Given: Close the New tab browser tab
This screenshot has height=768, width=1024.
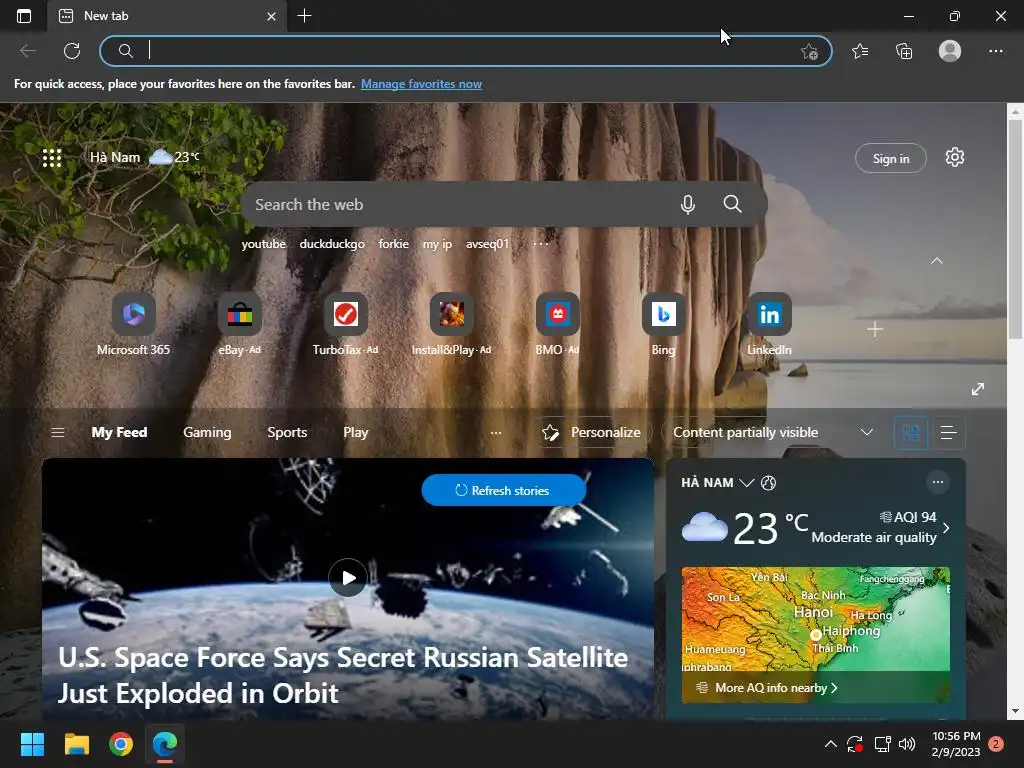Looking at the screenshot, I should (x=272, y=16).
